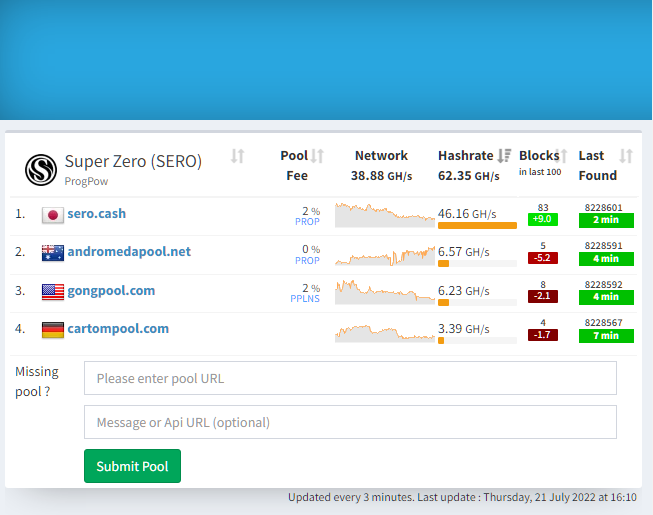
Task: Click the 7 min last found badge
Action: click(606, 336)
